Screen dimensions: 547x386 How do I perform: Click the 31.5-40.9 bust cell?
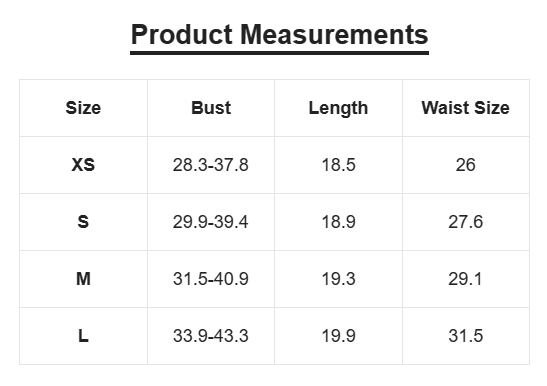pyautogui.click(x=211, y=279)
